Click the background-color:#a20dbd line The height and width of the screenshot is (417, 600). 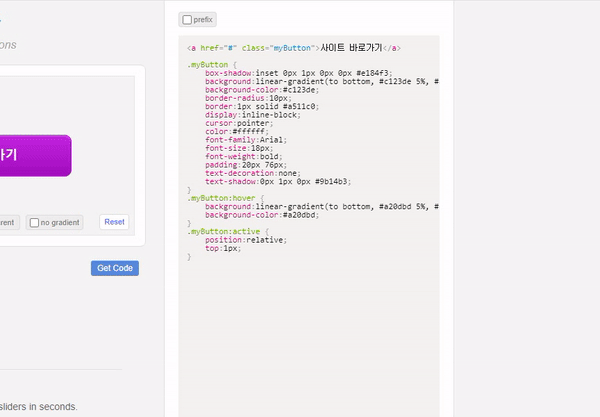[x=262, y=215]
